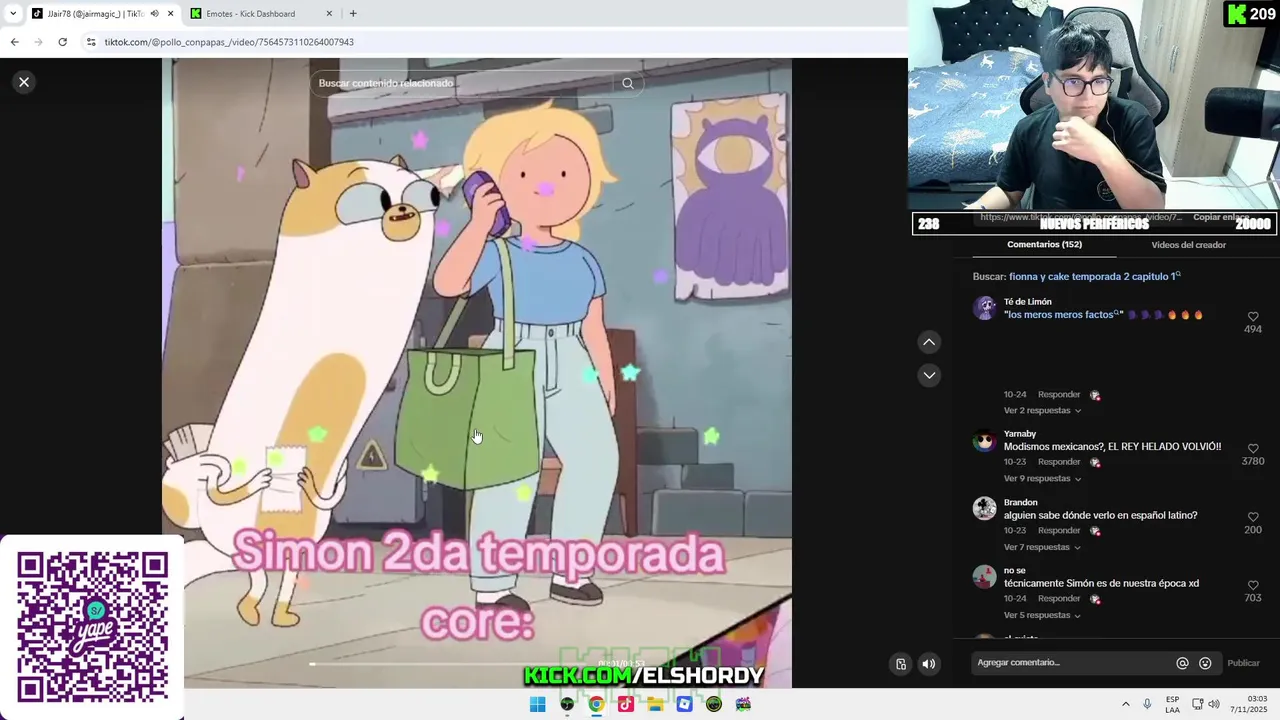Click Responder under Té de Limón's comment
This screenshot has height=720, width=1280.
1059,395
